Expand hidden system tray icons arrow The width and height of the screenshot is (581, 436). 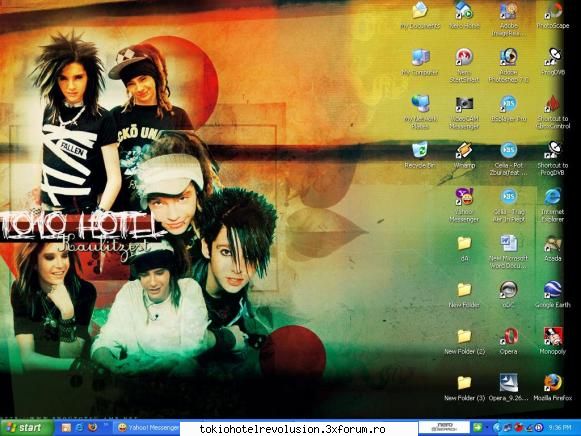click(x=496, y=428)
